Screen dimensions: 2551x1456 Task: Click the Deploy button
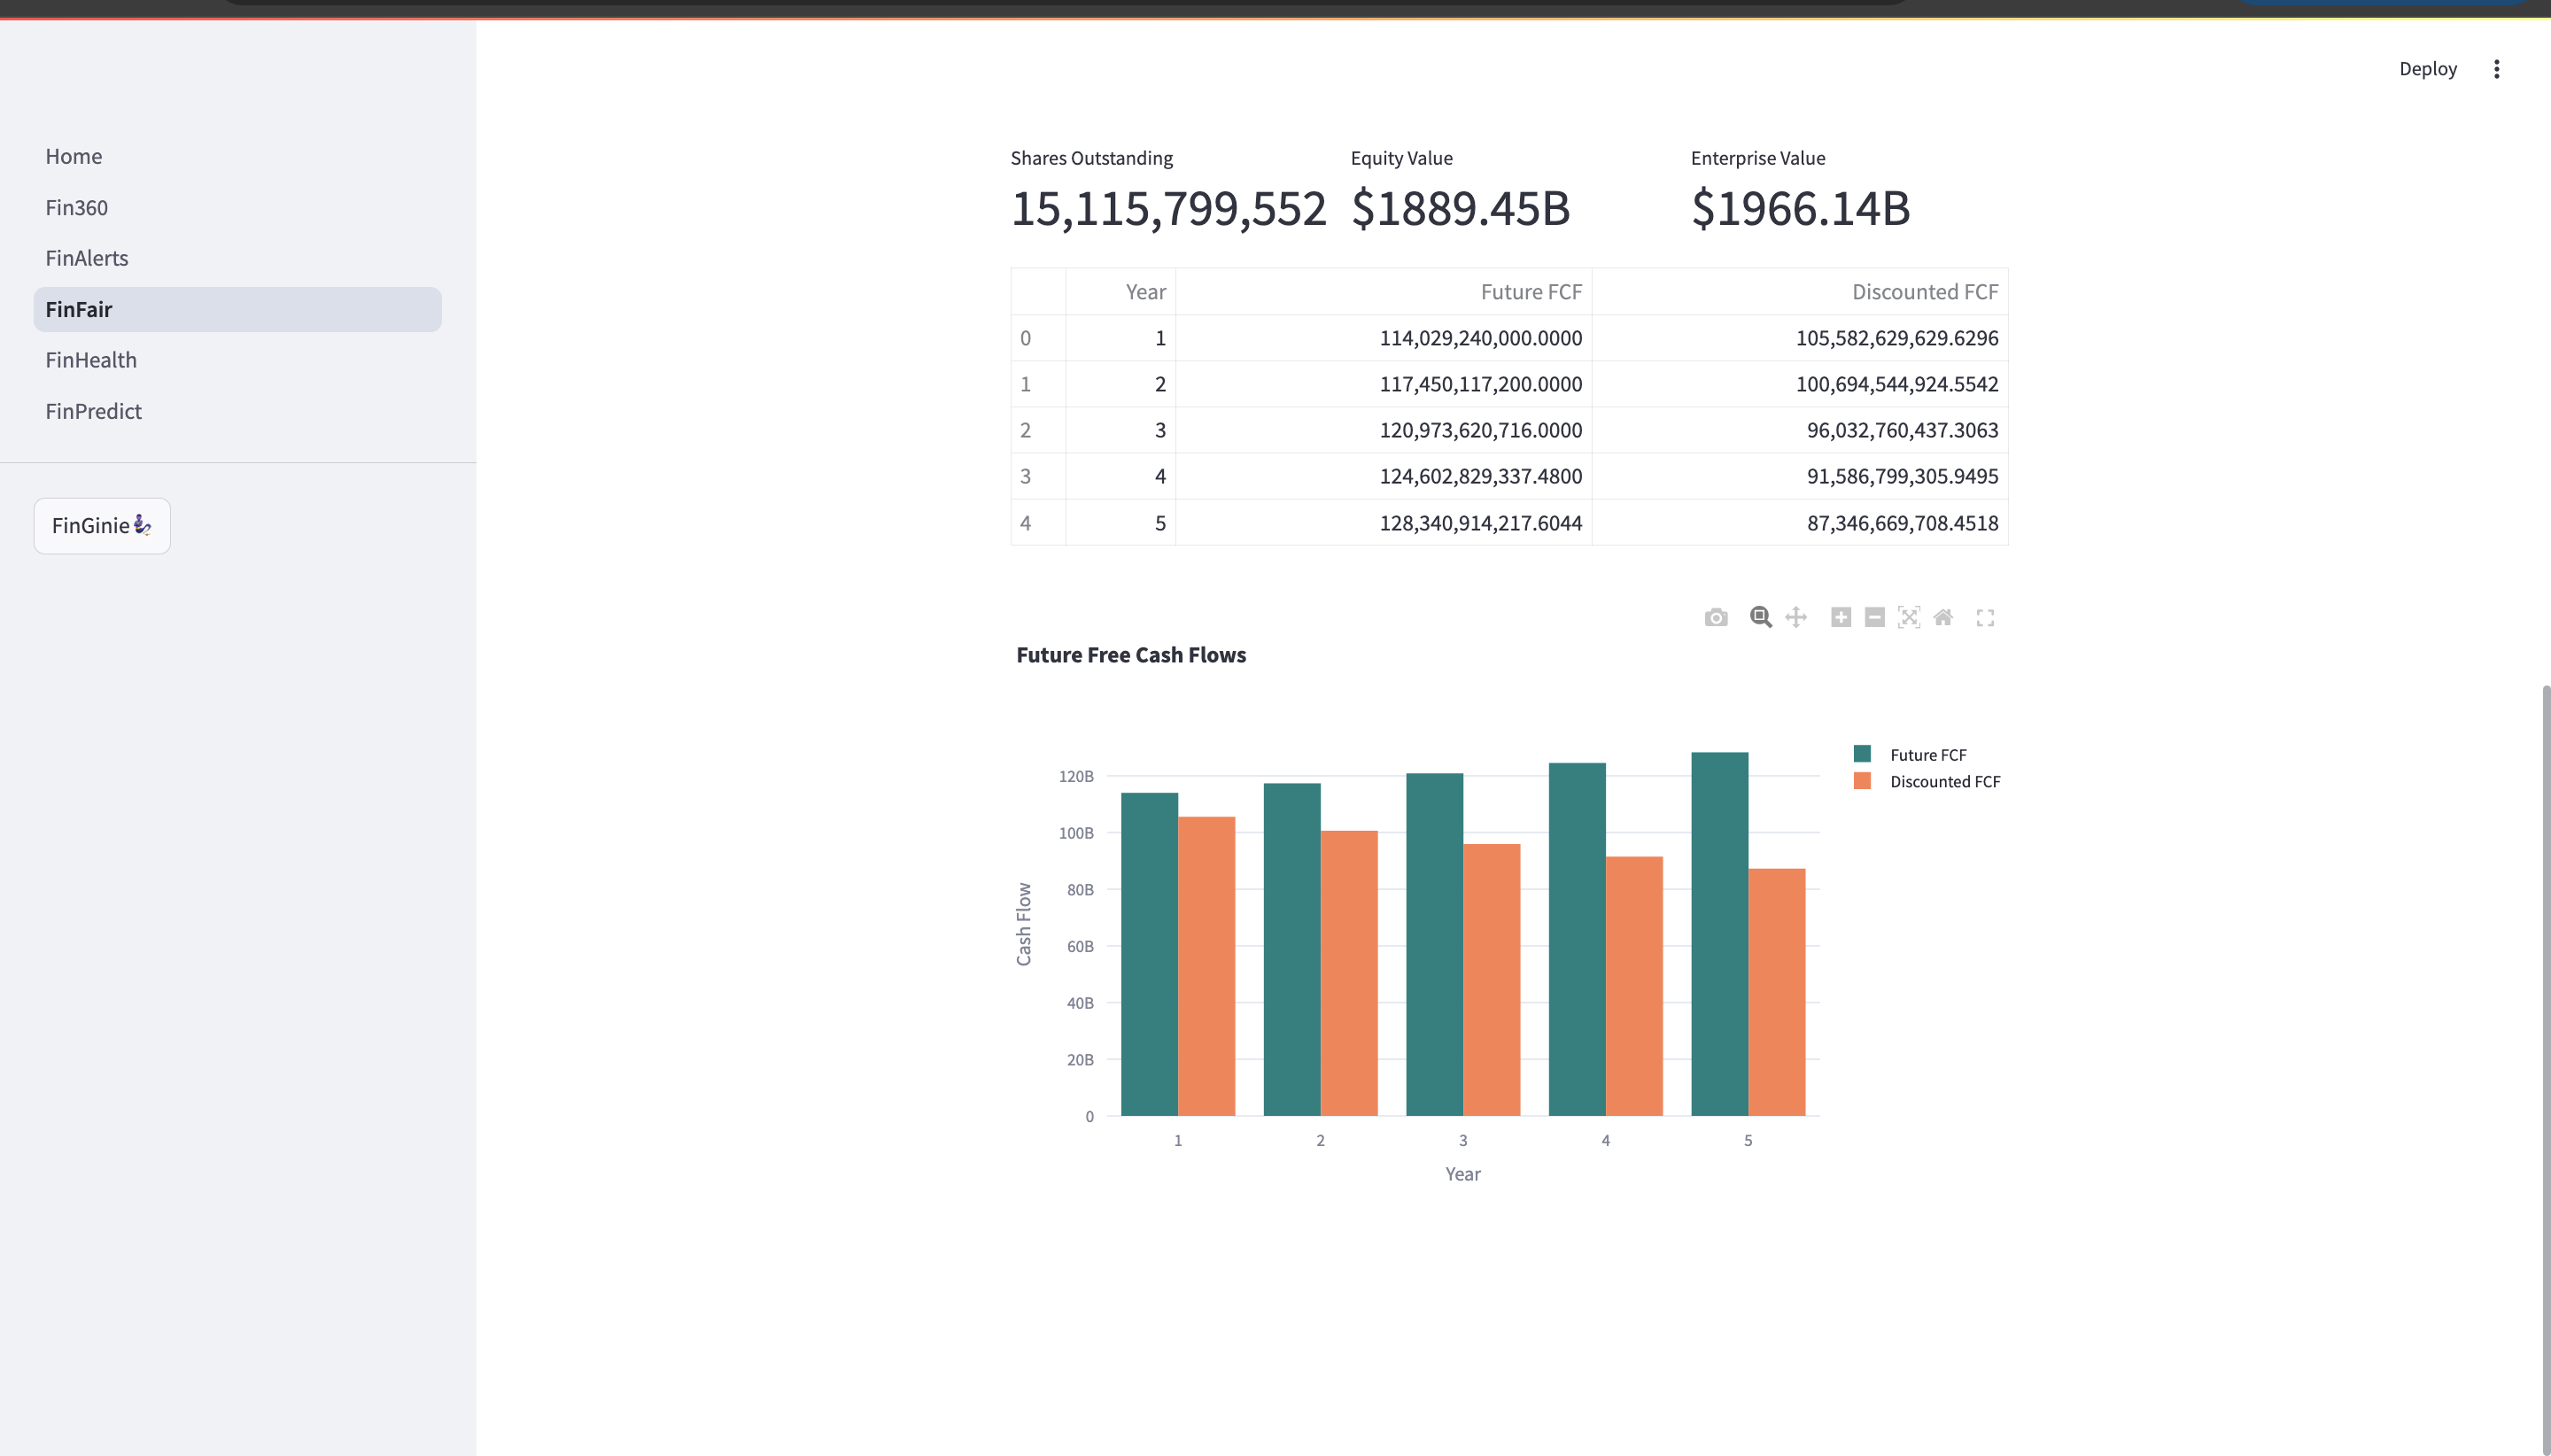[x=2427, y=69]
